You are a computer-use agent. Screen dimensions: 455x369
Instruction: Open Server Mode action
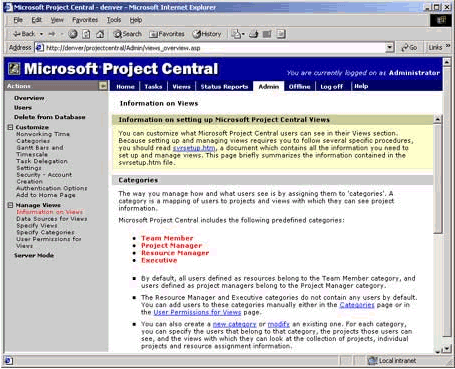pyautogui.click(x=34, y=255)
